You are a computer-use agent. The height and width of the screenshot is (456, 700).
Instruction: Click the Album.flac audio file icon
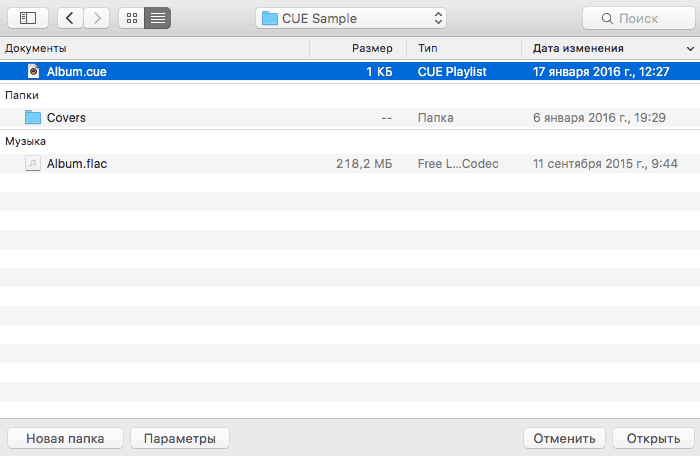pyautogui.click(x=33, y=163)
